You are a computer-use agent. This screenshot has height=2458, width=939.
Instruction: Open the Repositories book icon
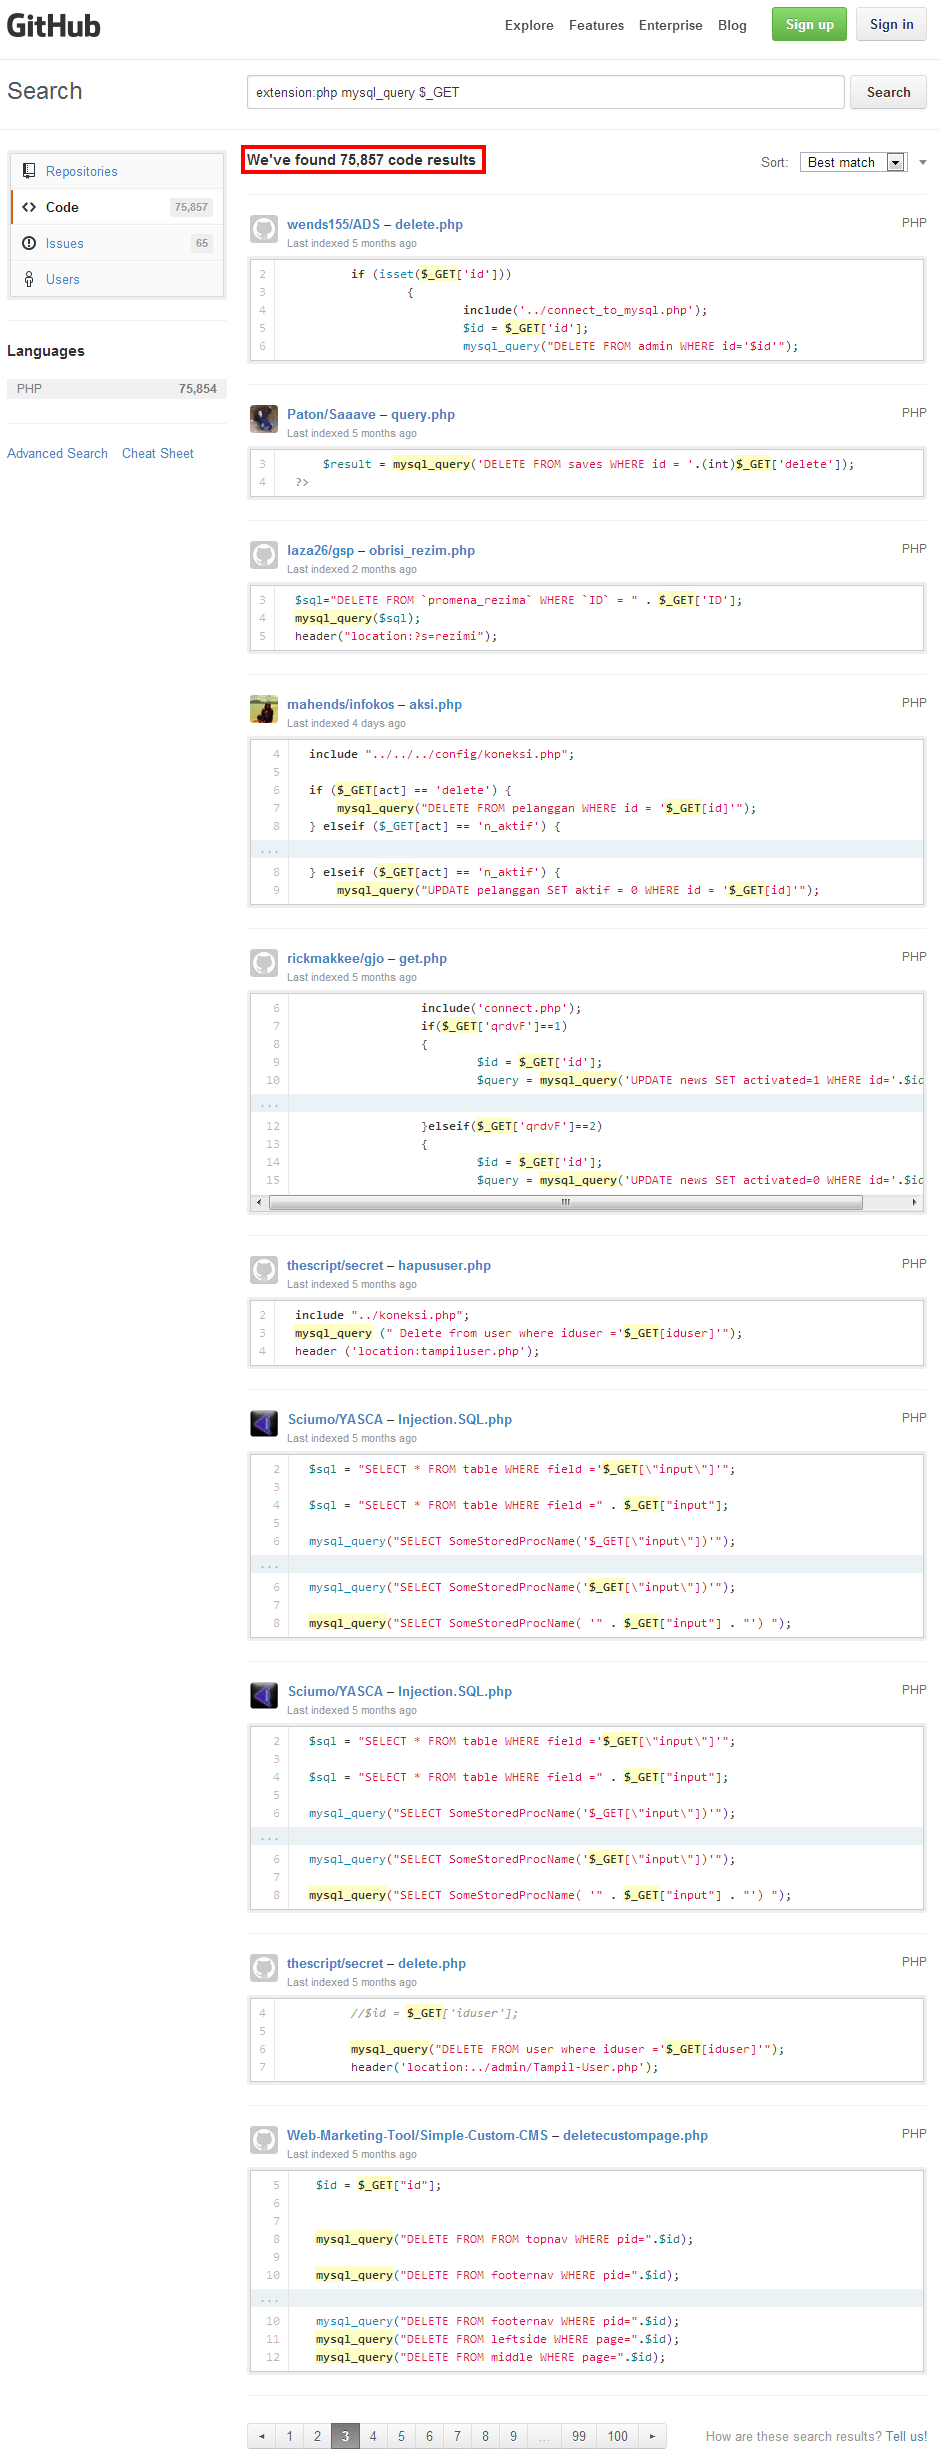29,171
